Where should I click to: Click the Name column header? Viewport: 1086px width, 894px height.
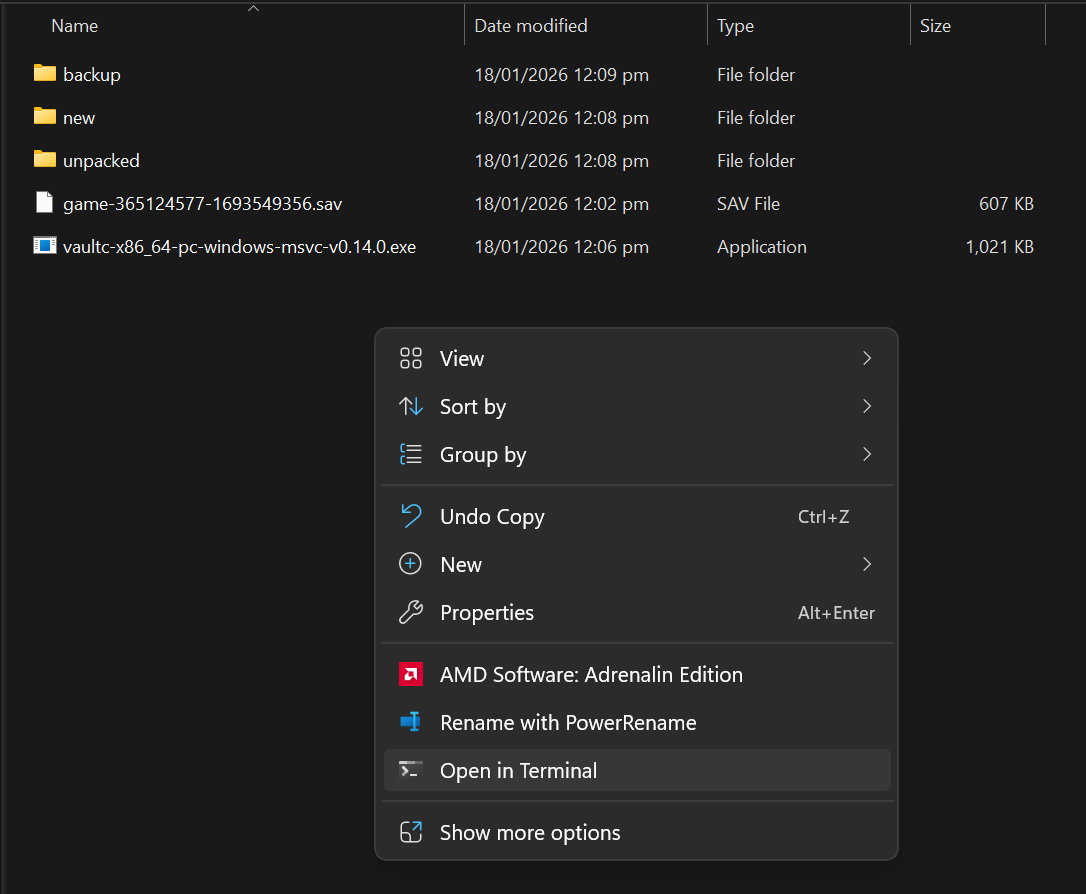[x=74, y=26]
